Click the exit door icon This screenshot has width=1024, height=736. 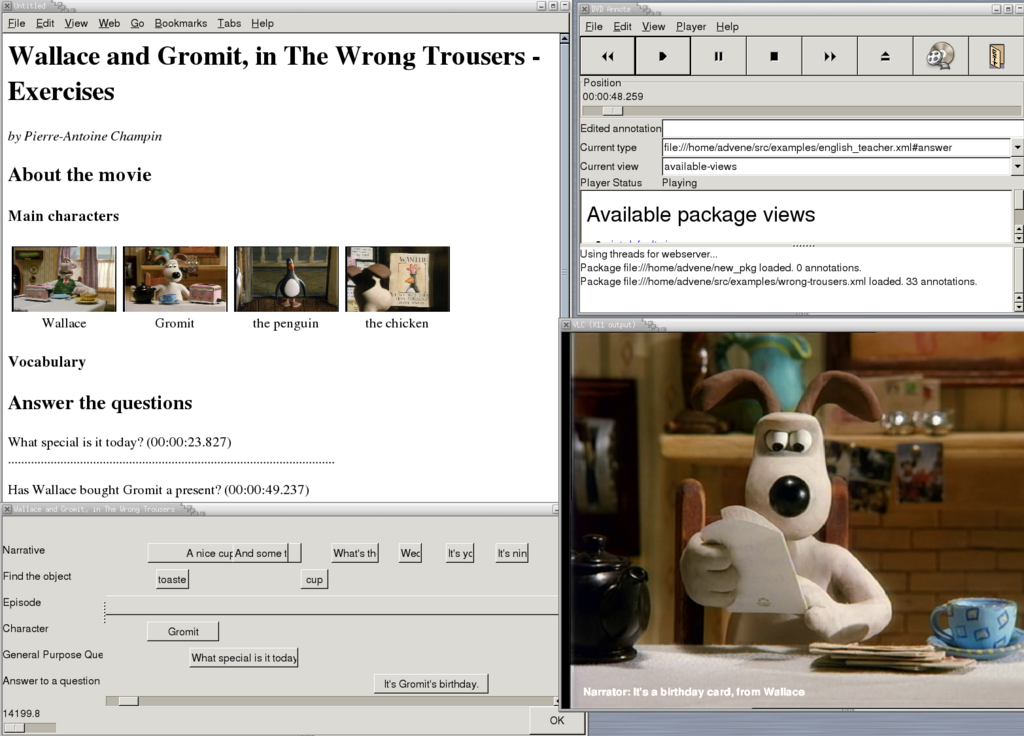click(x=996, y=56)
